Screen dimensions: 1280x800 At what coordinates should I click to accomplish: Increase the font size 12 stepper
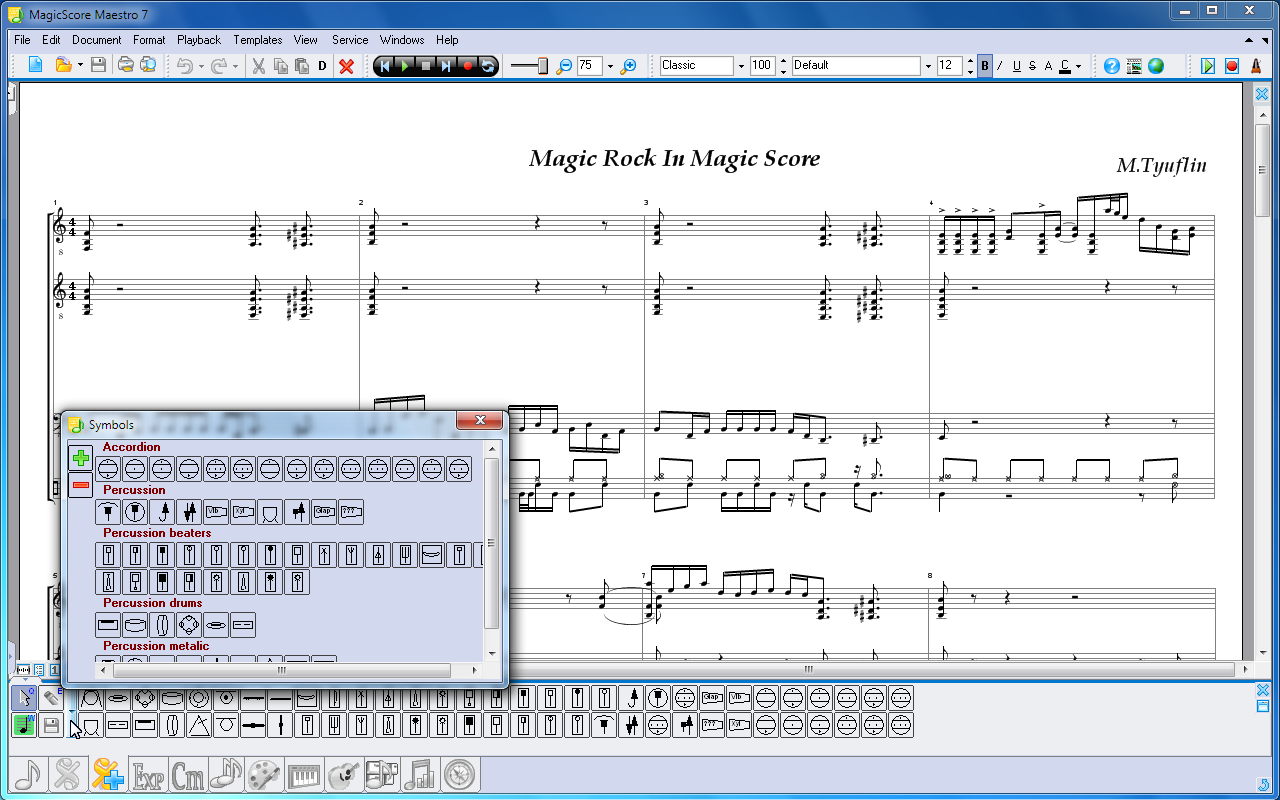pyautogui.click(x=970, y=61)
